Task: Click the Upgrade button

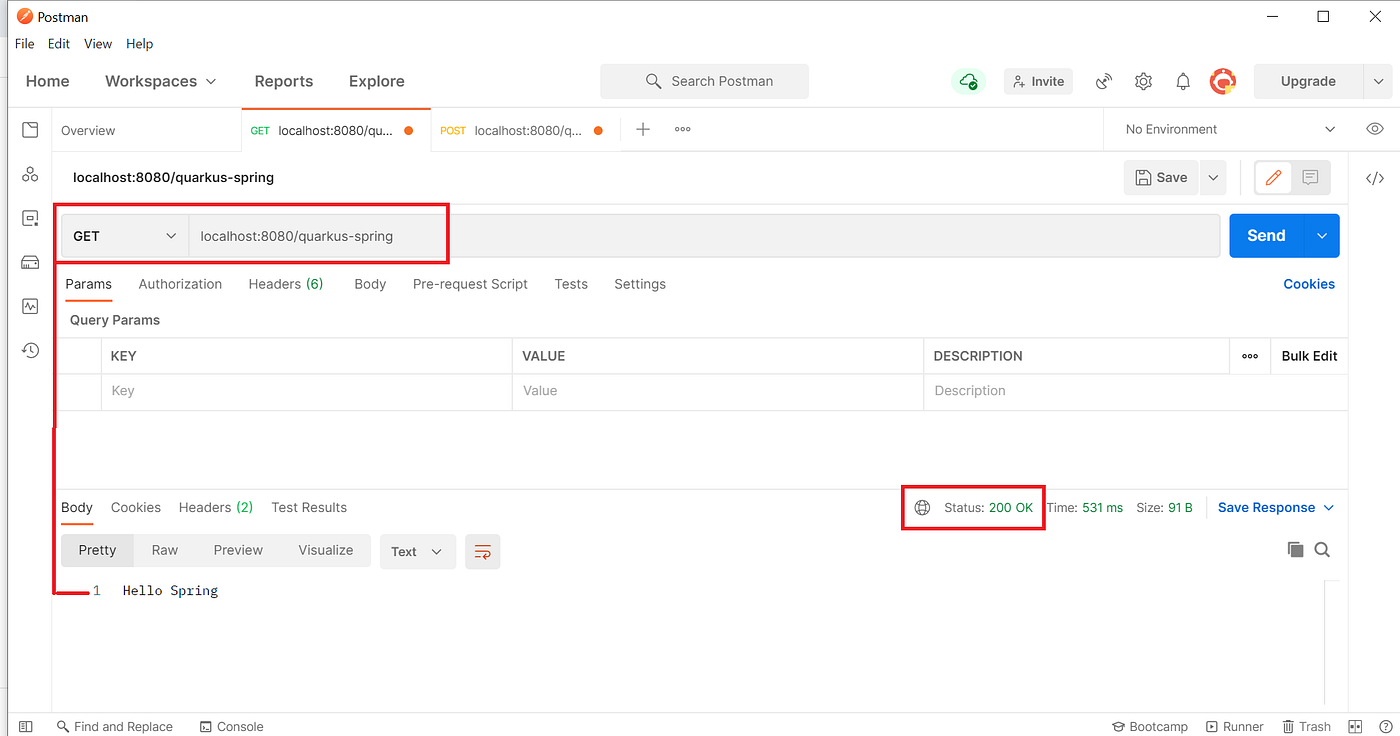Action: [x=1308, y=81]
